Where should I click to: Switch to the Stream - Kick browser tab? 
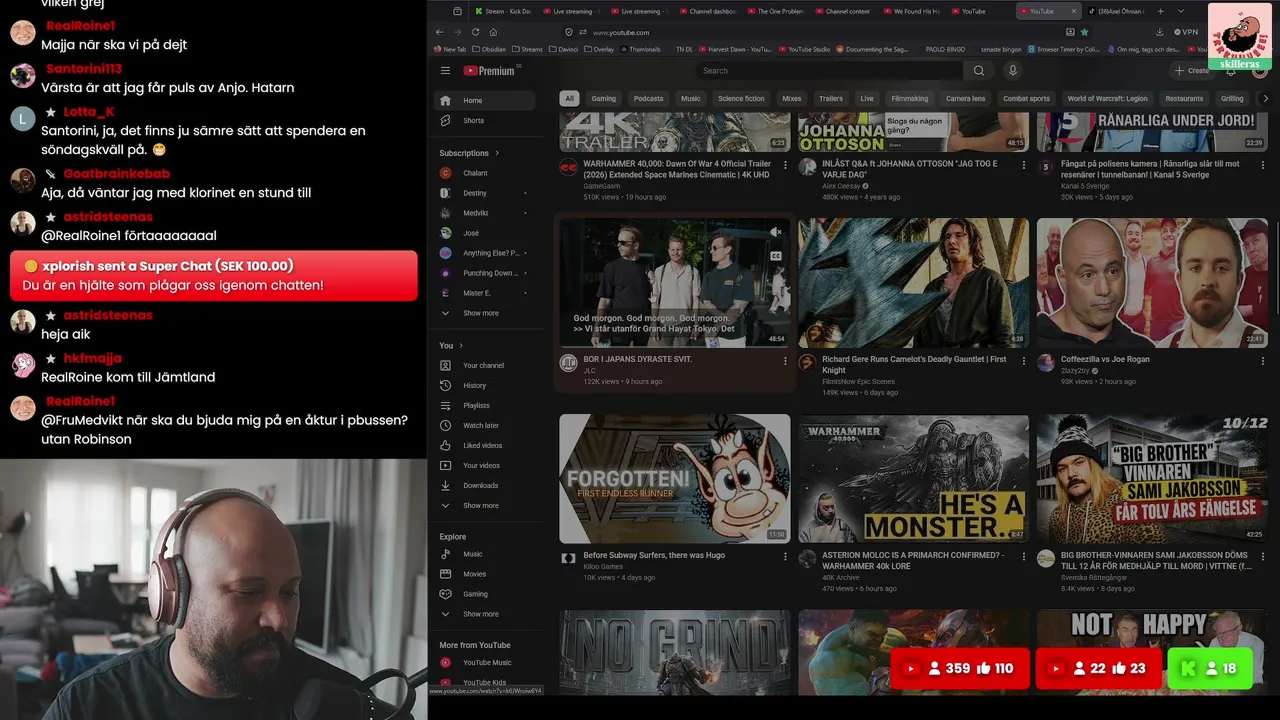[503, 11]
